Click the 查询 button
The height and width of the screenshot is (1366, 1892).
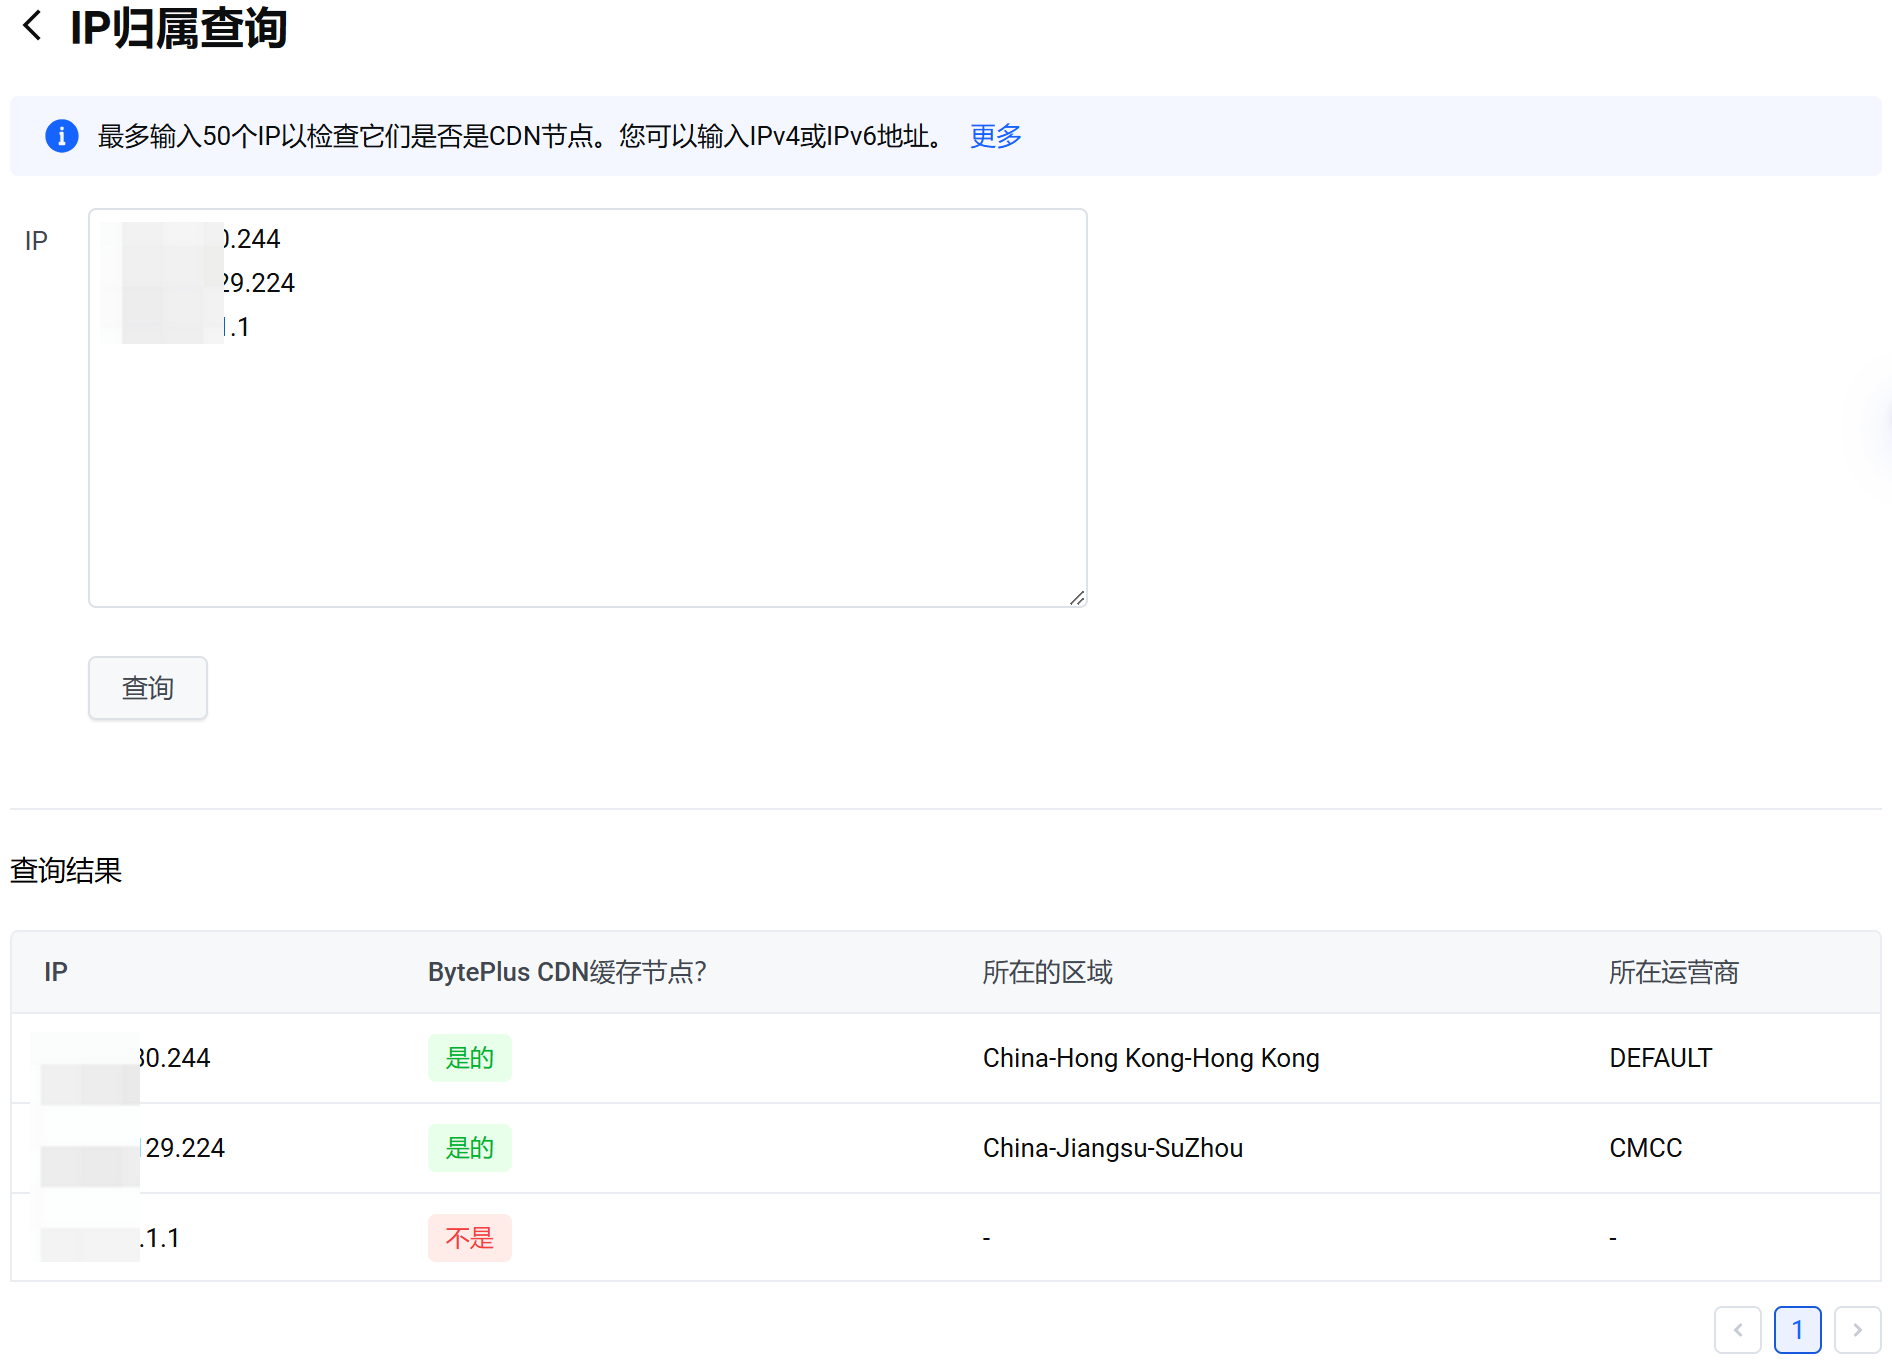[x=148, y=688]
